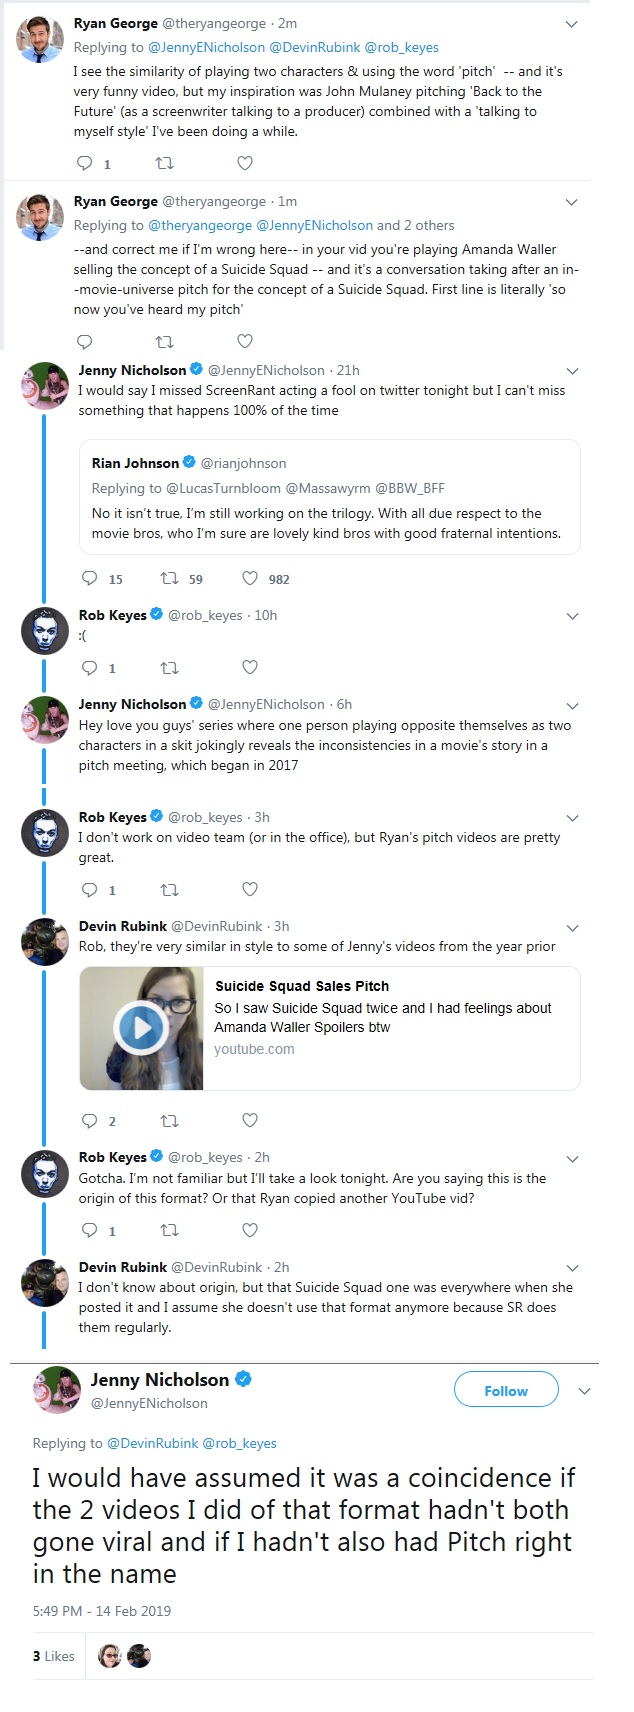Retweet Devin Rubink's Suicide Squad video tweet
The image size is (634, 1712).
[170, 1120]
